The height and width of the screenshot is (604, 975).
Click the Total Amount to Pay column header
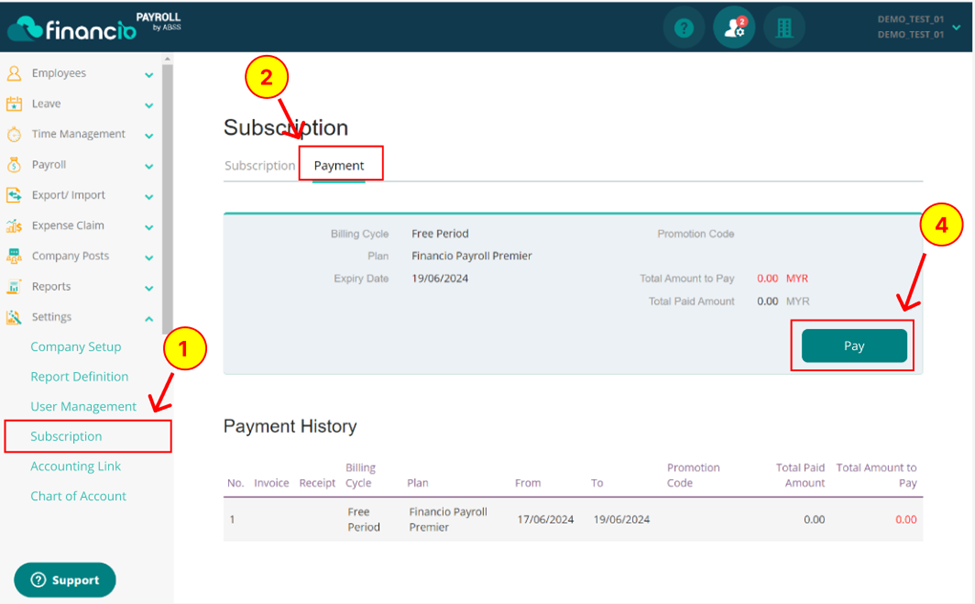click(876, 475)
